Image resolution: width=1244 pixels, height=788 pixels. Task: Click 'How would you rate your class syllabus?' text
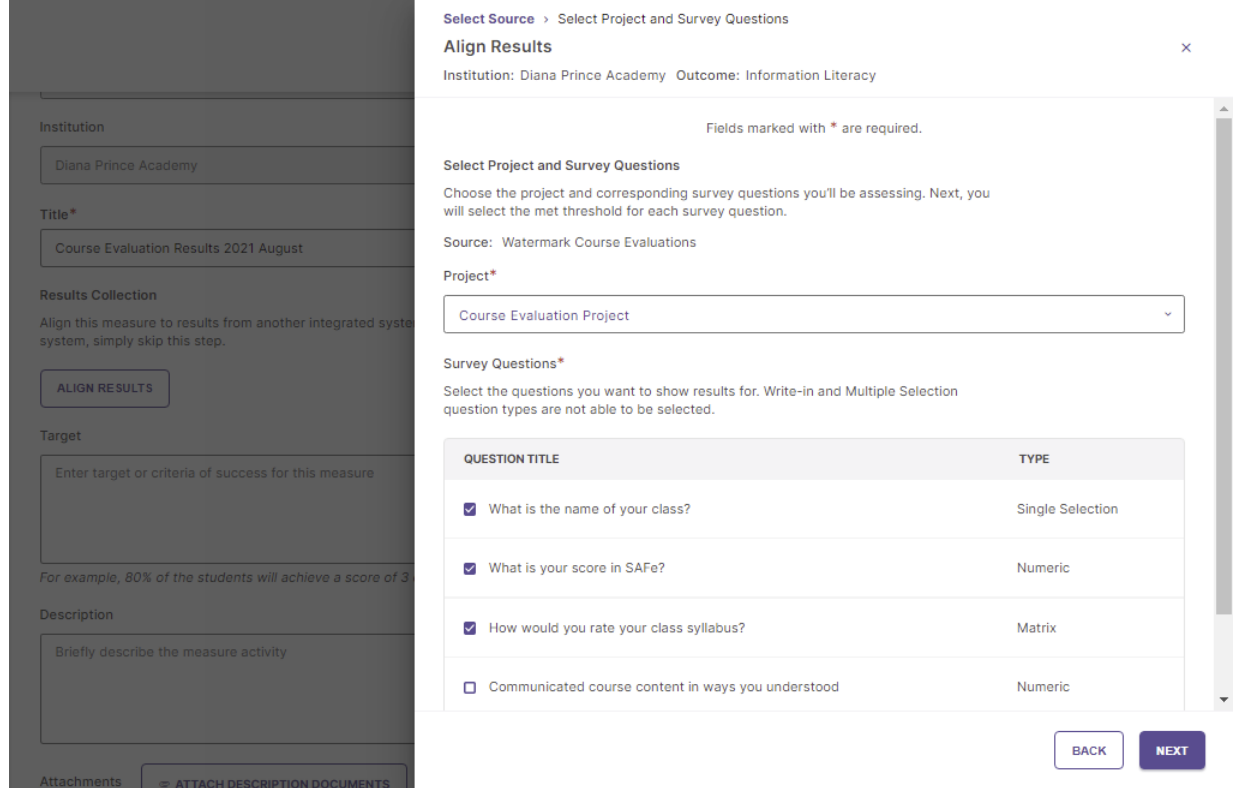coord(617,628)
